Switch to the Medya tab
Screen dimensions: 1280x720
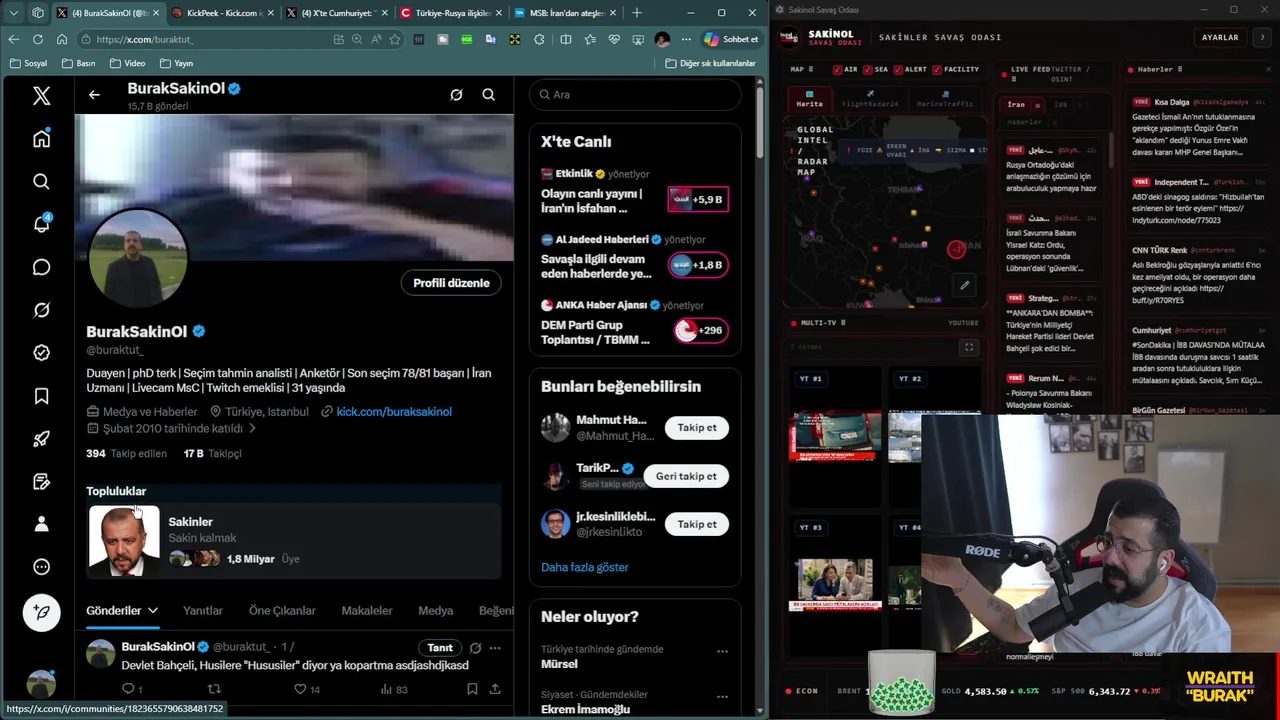click(x=435, y=610)
